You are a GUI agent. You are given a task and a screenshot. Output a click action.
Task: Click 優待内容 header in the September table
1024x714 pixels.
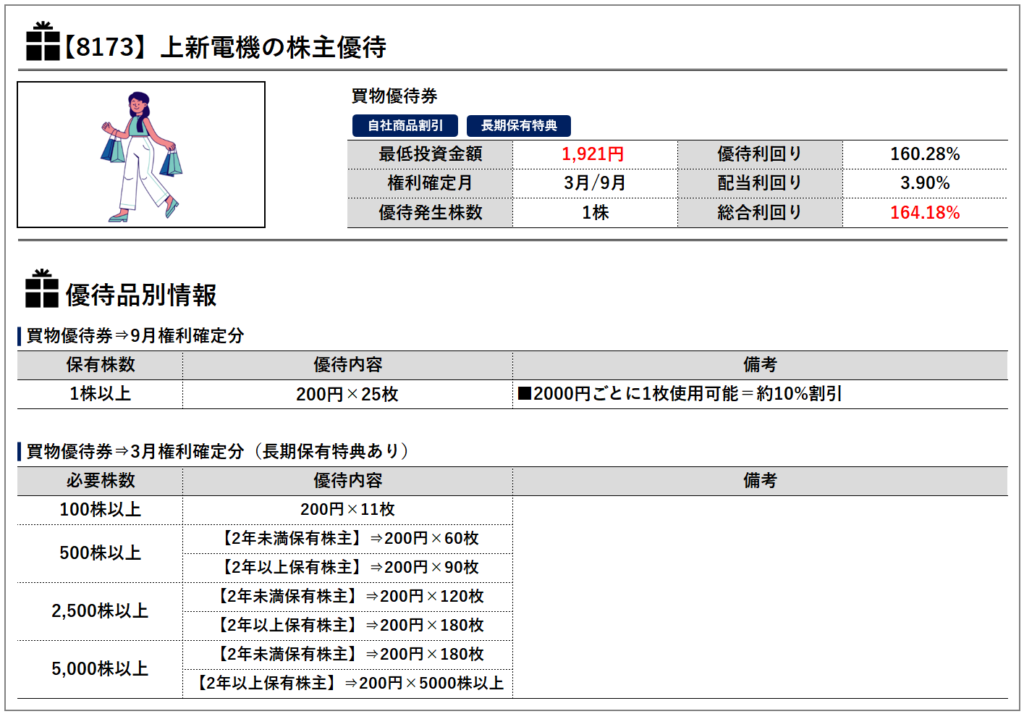347,365
